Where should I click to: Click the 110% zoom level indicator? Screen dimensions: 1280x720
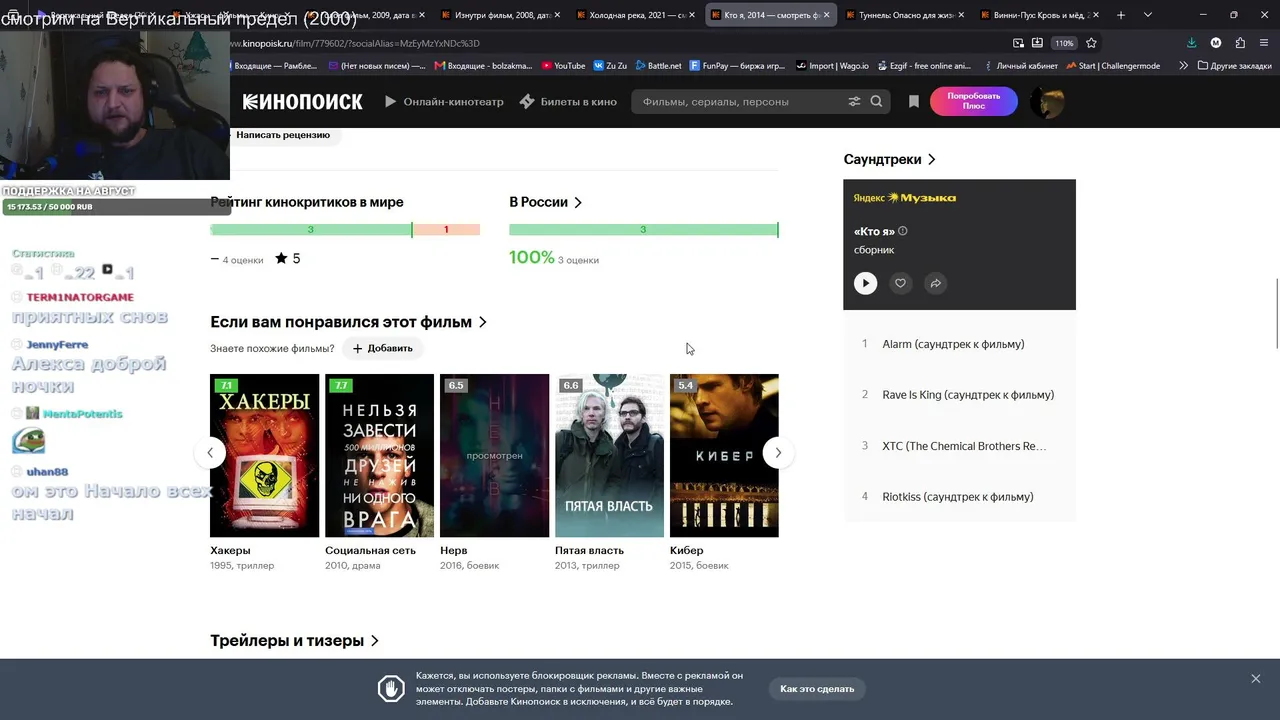tap(1064, 43)
